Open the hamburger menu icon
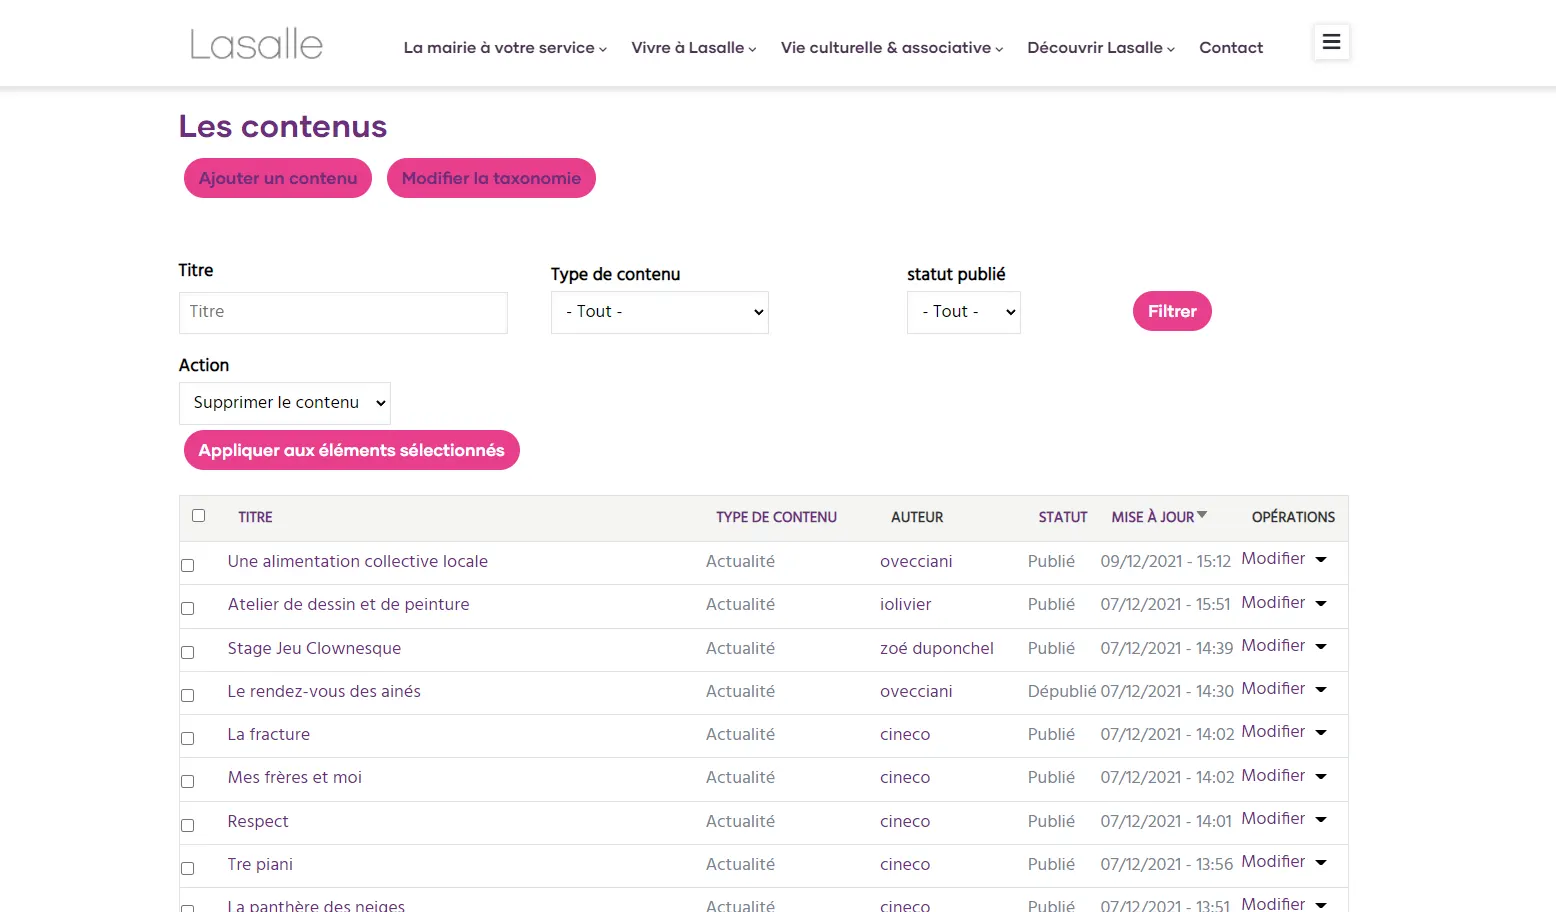Screen dimensions: 1556x912 click(x=1331, y=42)
